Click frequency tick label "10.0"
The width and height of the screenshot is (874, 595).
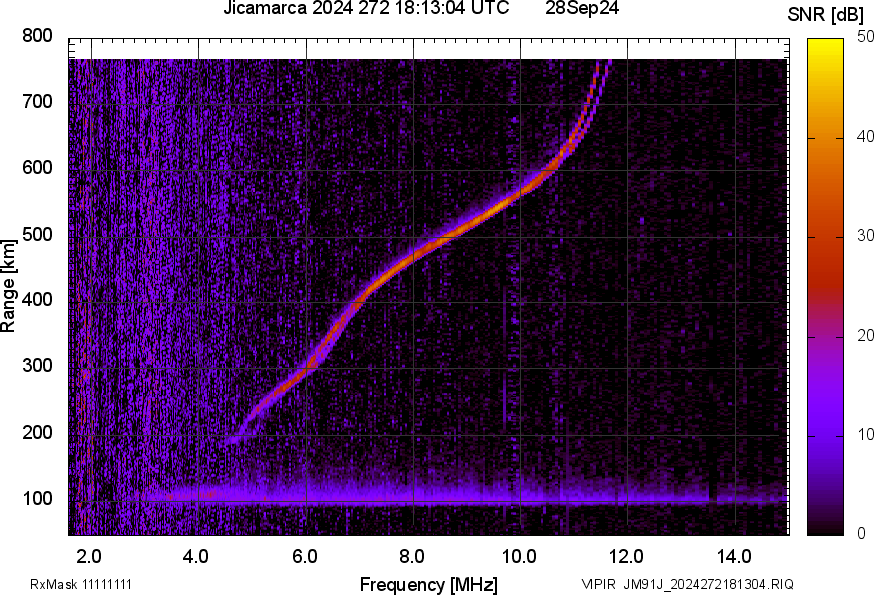(519, 557)
